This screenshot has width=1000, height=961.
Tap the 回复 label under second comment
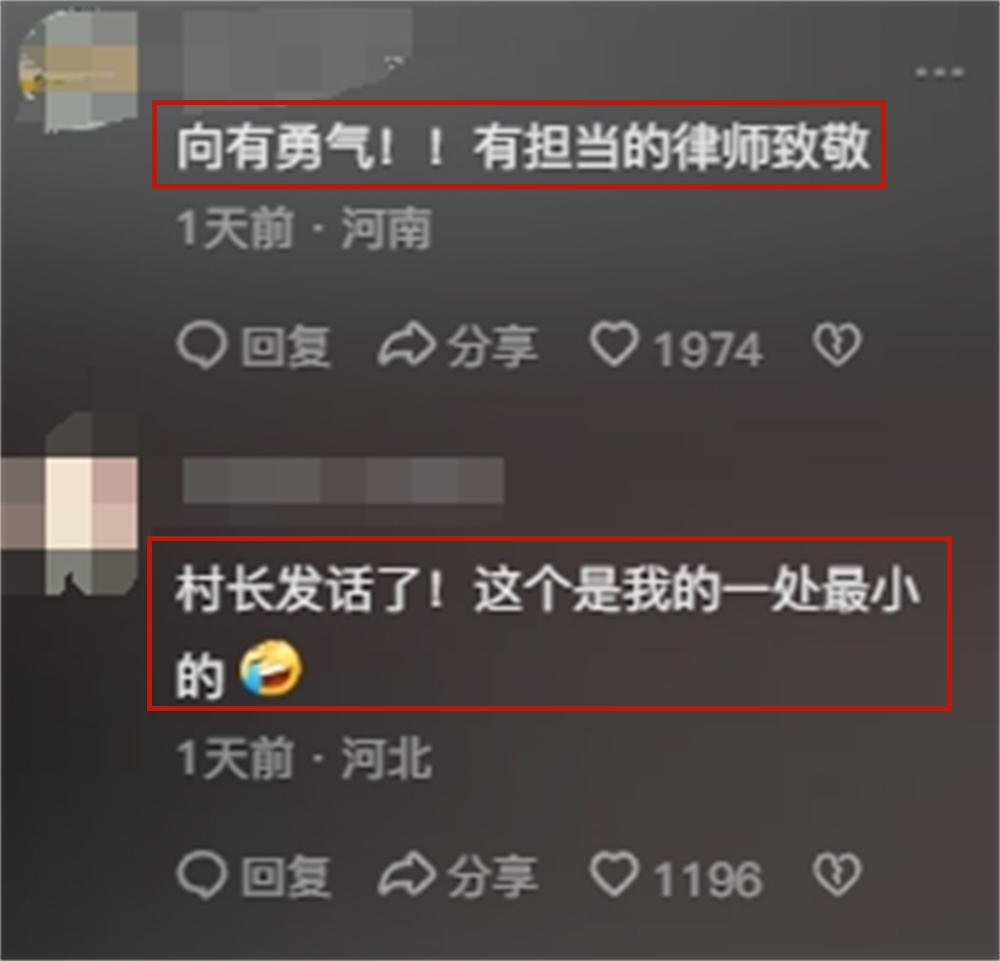pyautogui.click(x=286, y=876)
